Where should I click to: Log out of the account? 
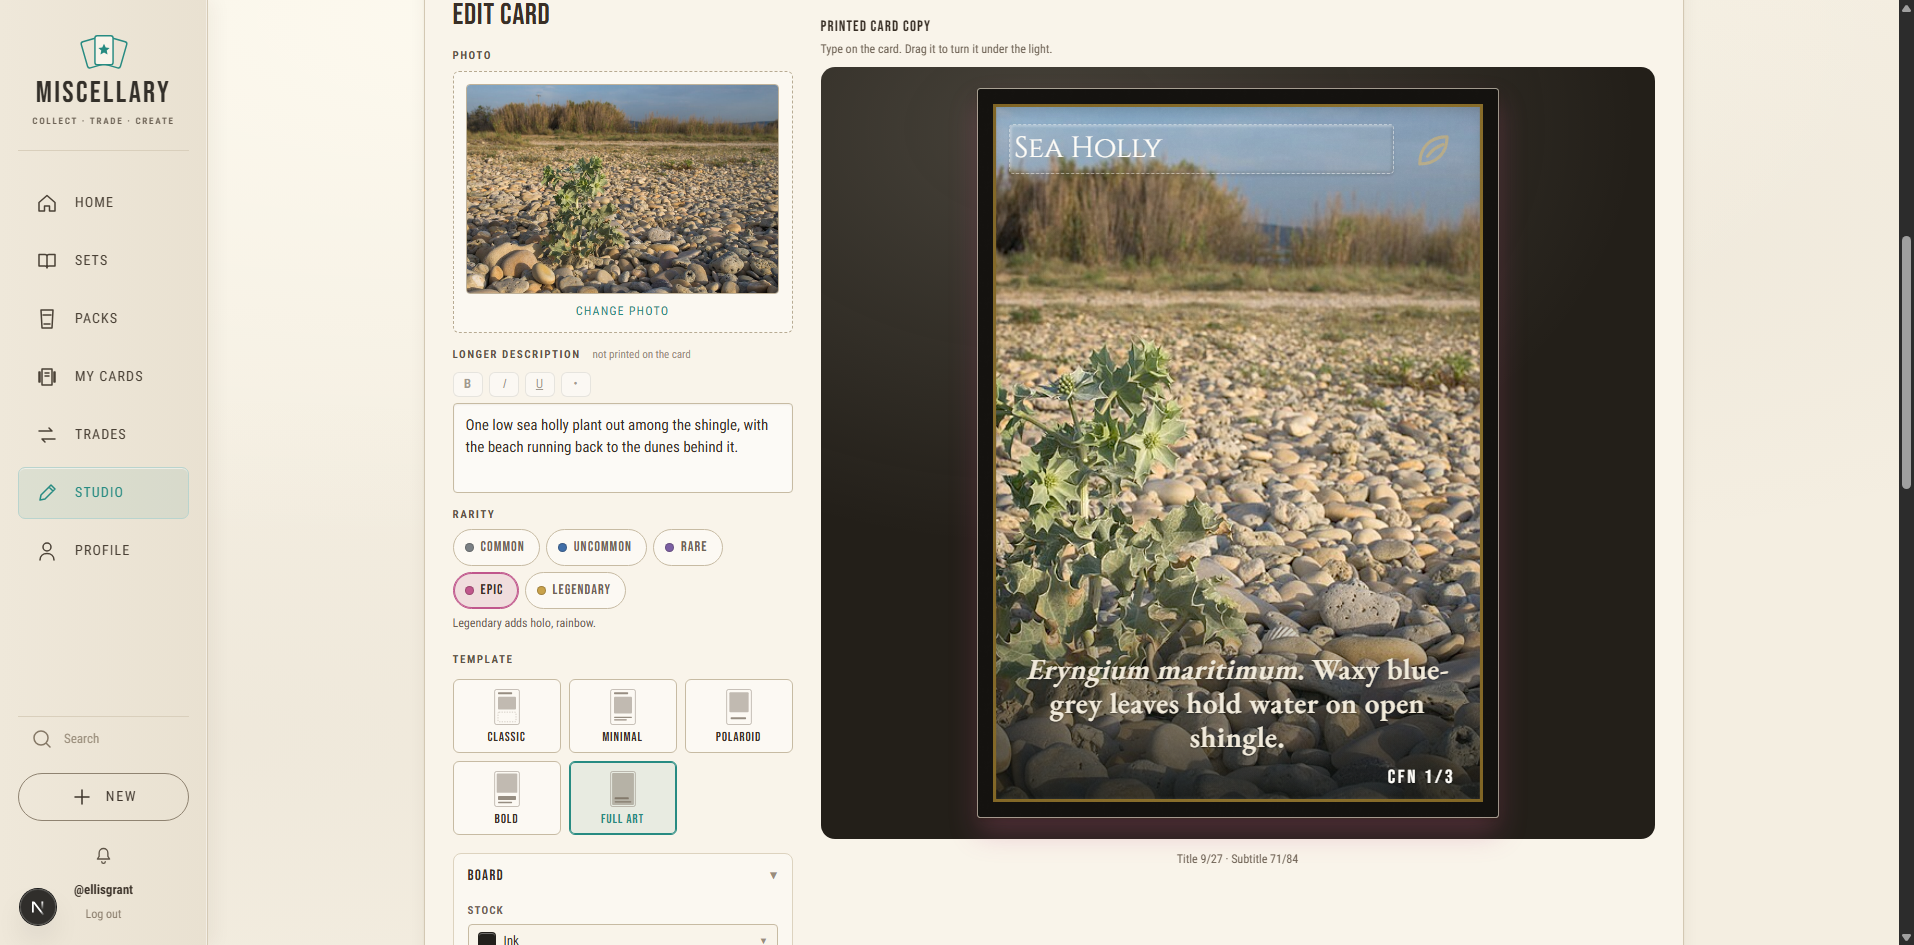click(103, 915)
